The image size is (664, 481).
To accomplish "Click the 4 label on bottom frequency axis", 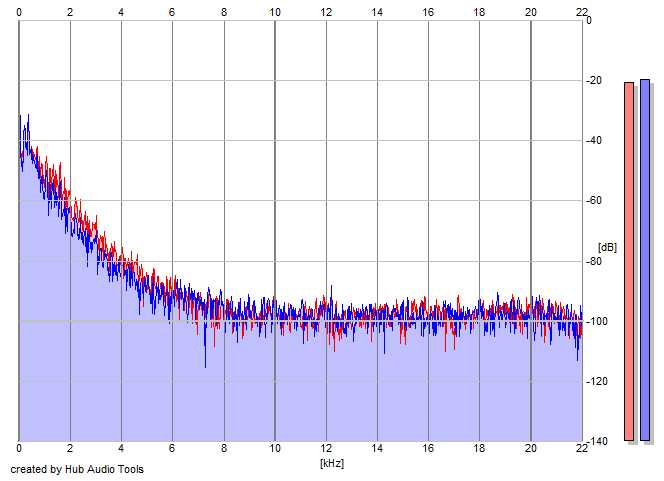I will pos(121,448).
